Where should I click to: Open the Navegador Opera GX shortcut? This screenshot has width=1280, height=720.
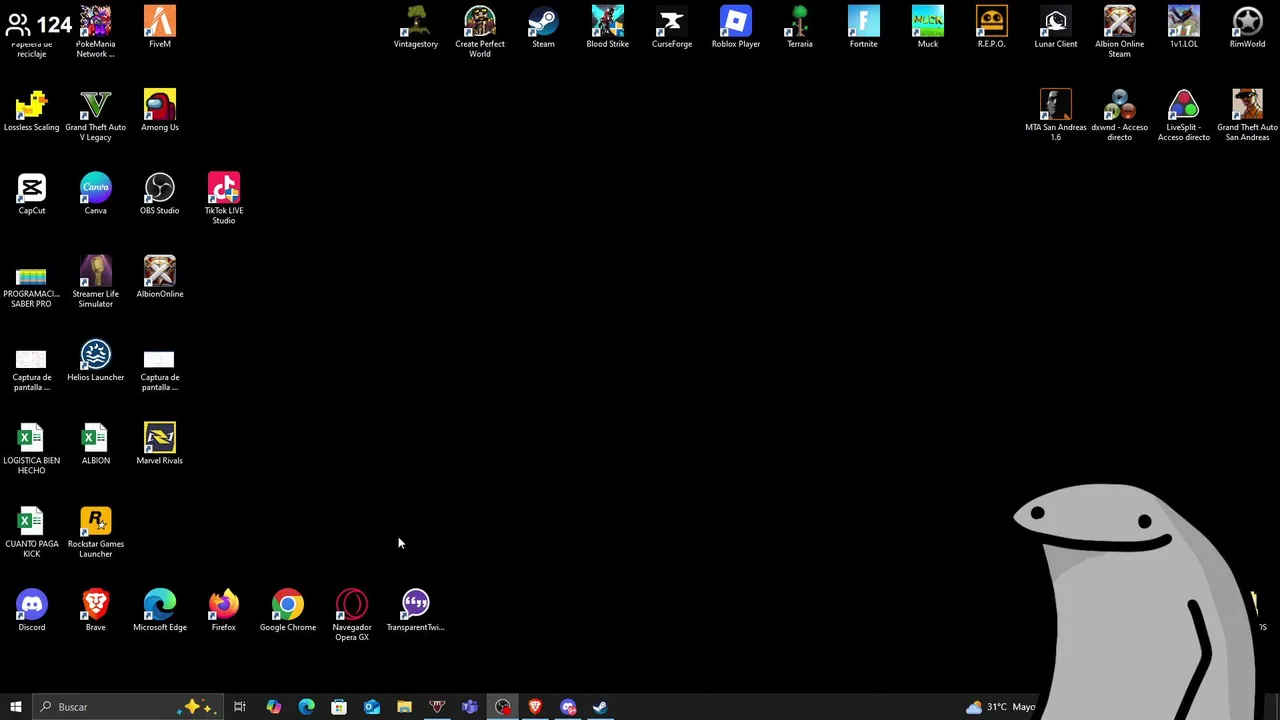[352, 615]
